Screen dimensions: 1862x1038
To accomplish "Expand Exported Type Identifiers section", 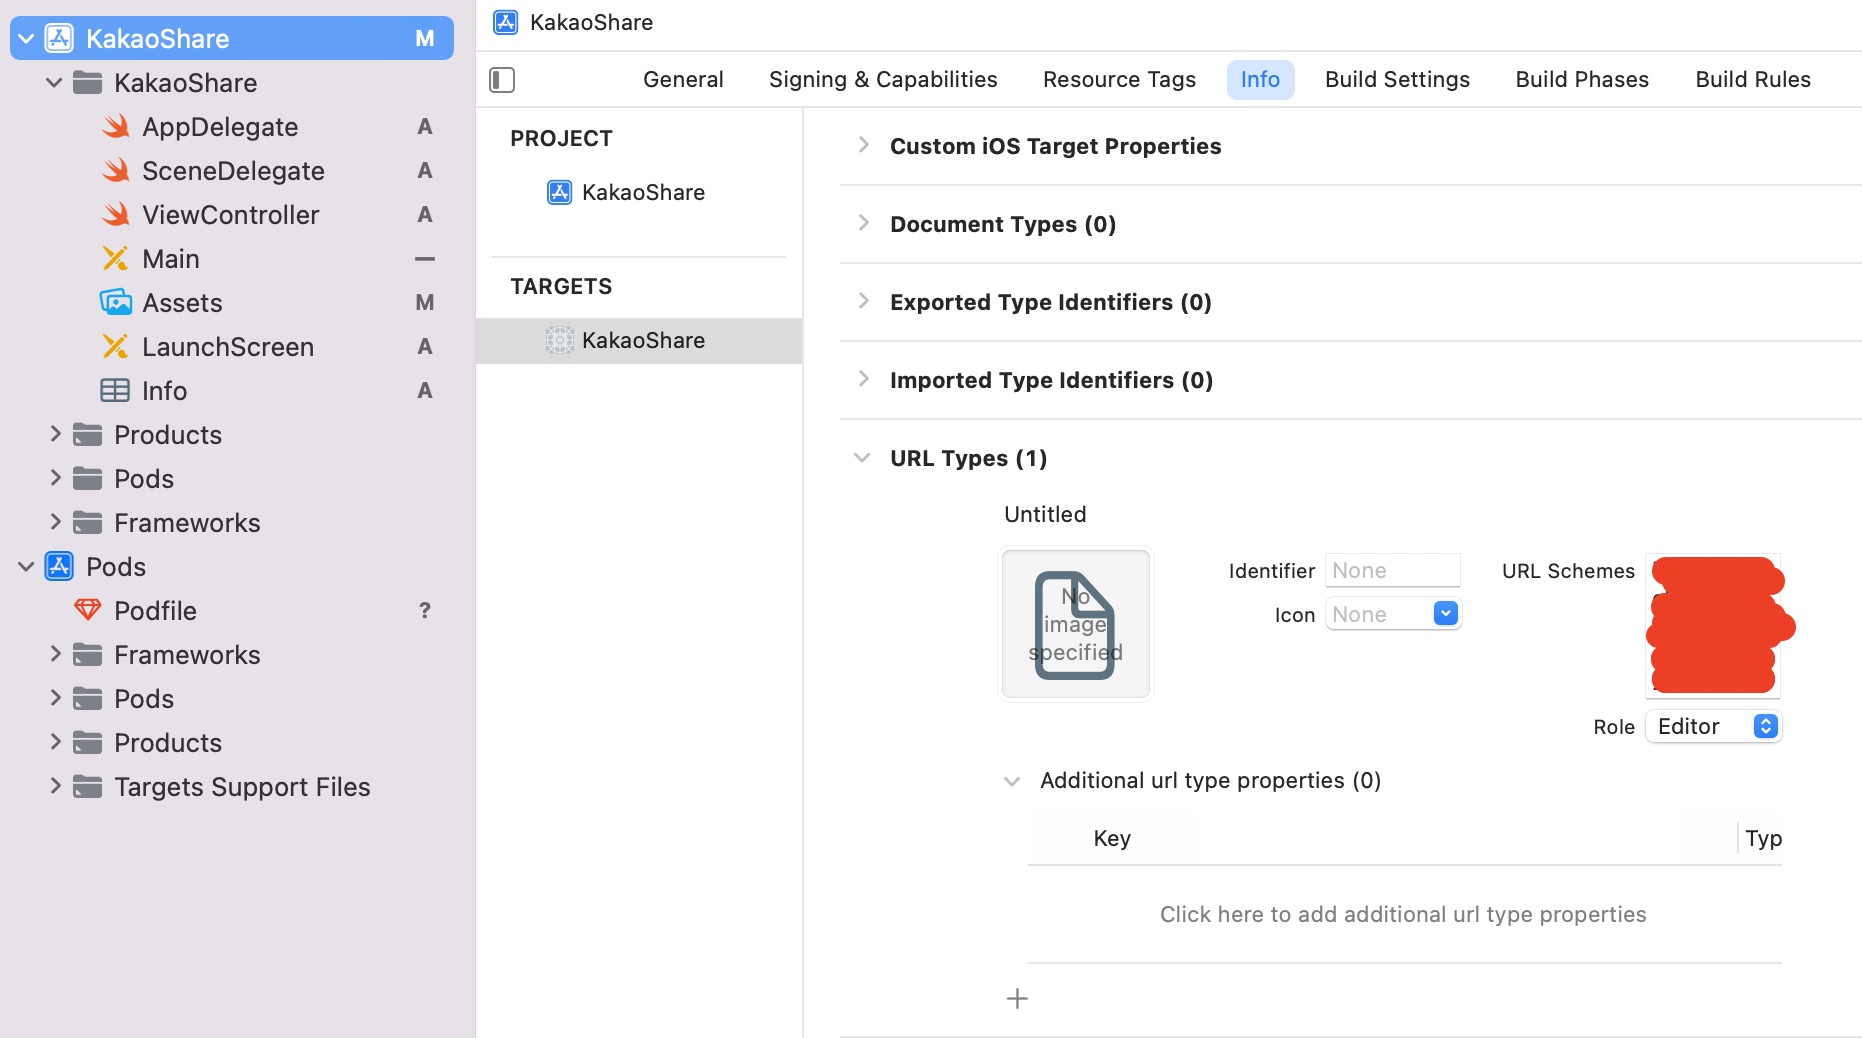I will (864, 301).
